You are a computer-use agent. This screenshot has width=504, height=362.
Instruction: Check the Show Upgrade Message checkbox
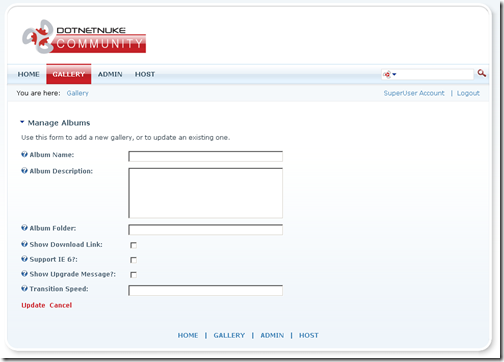pos(133,275)
